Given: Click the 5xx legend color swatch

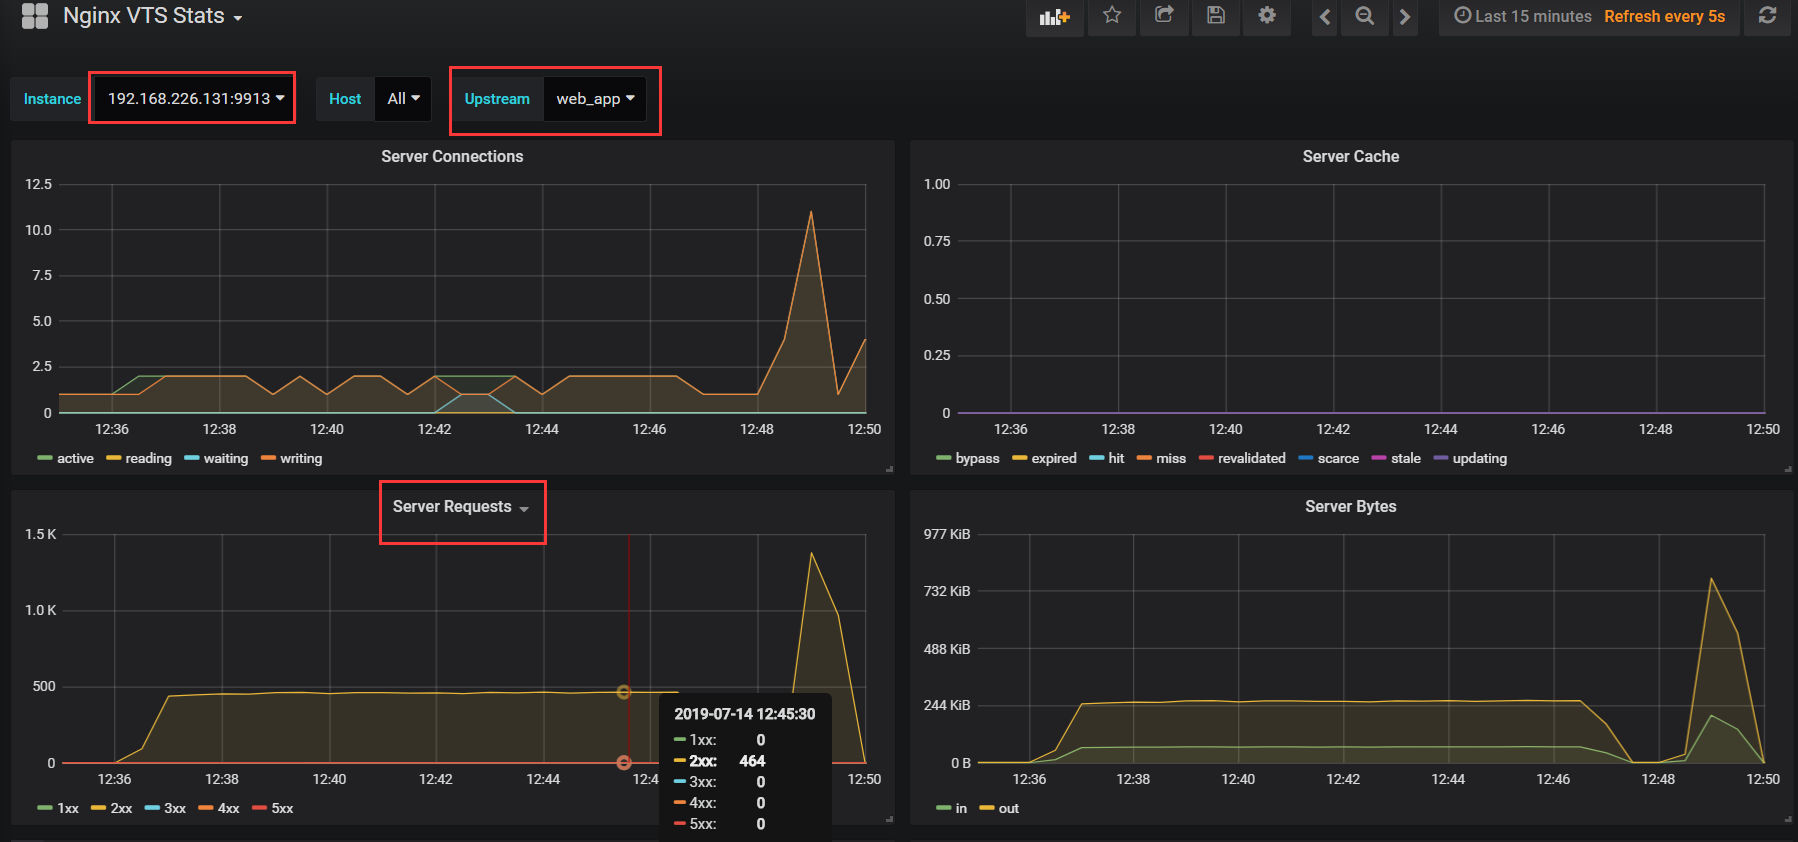Looking at the screenshot, I should [260, 808].
